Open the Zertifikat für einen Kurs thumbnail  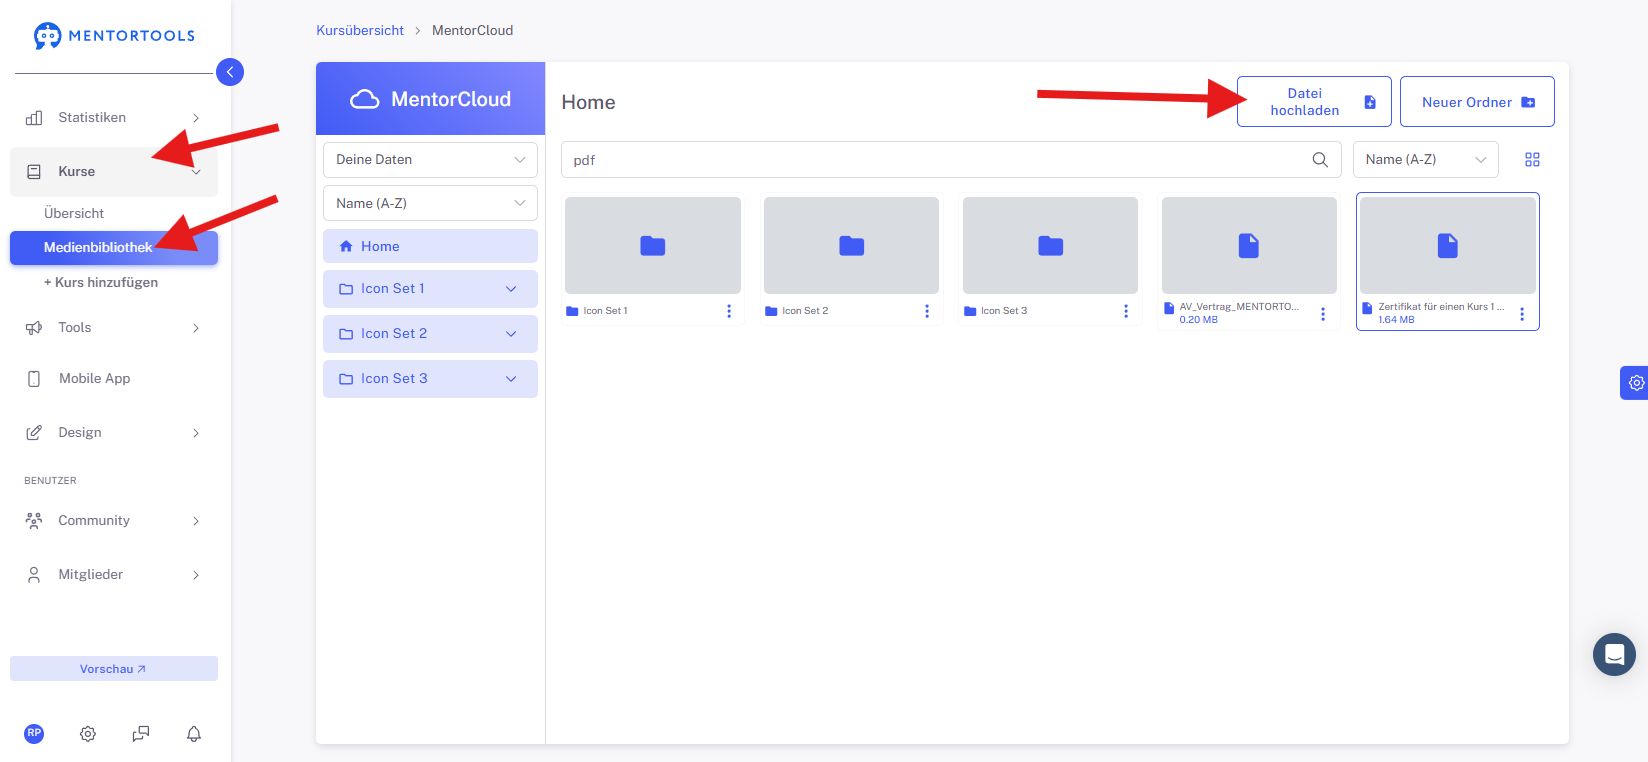coord(1448,245)
